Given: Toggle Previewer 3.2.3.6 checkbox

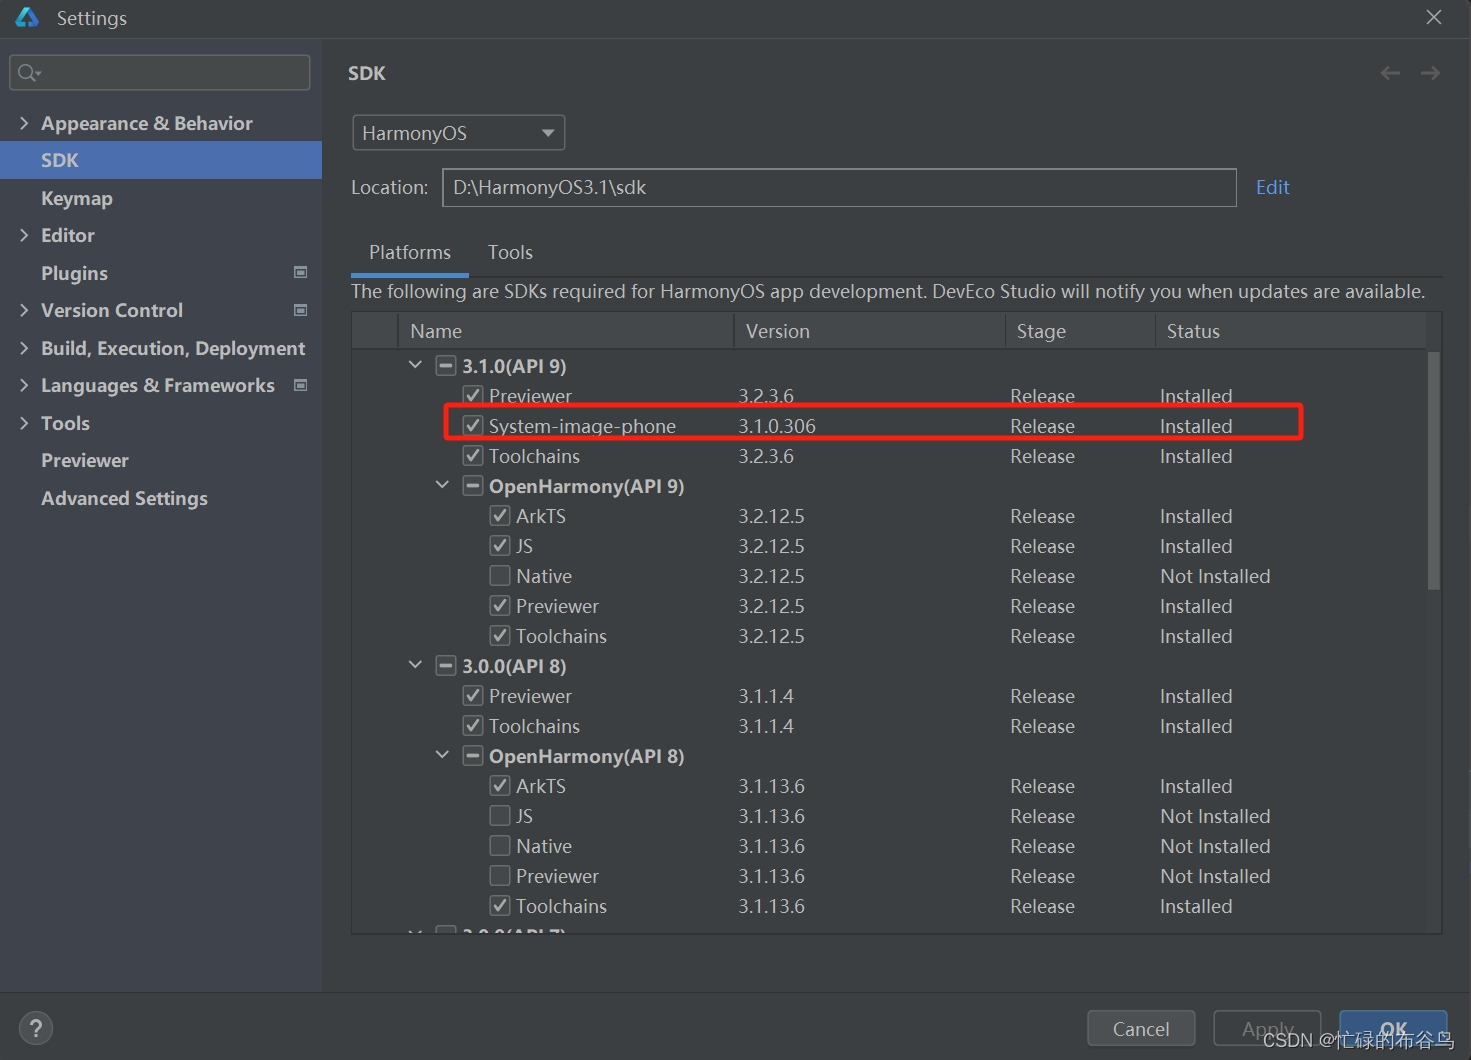Looking at the screenshot, I should pyautogui.click(x=473, y=396).
